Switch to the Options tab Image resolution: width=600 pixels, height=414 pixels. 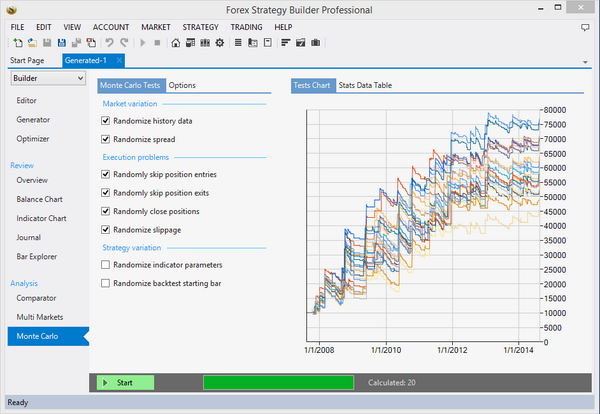(x=182, y=85)
